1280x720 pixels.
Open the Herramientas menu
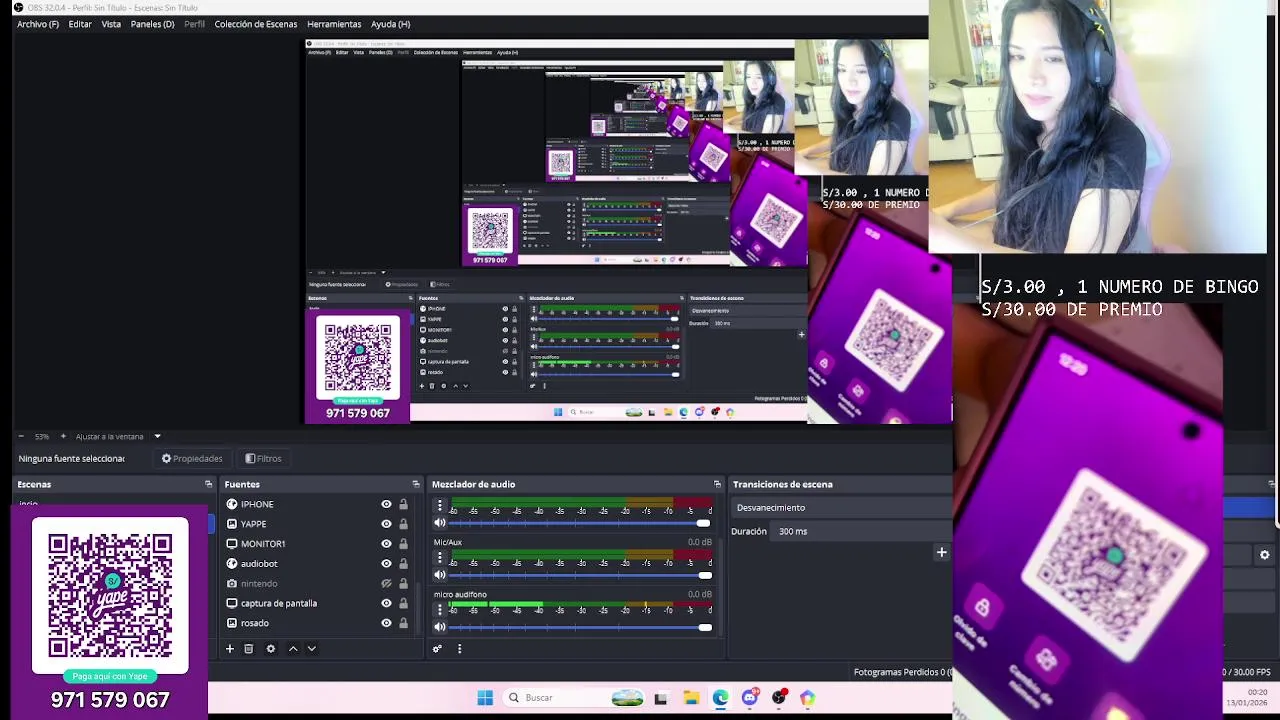click(x=334, y=24)
